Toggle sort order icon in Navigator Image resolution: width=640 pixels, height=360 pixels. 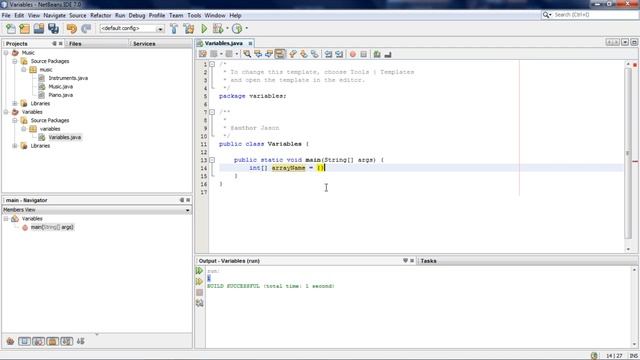pos(80,341)
